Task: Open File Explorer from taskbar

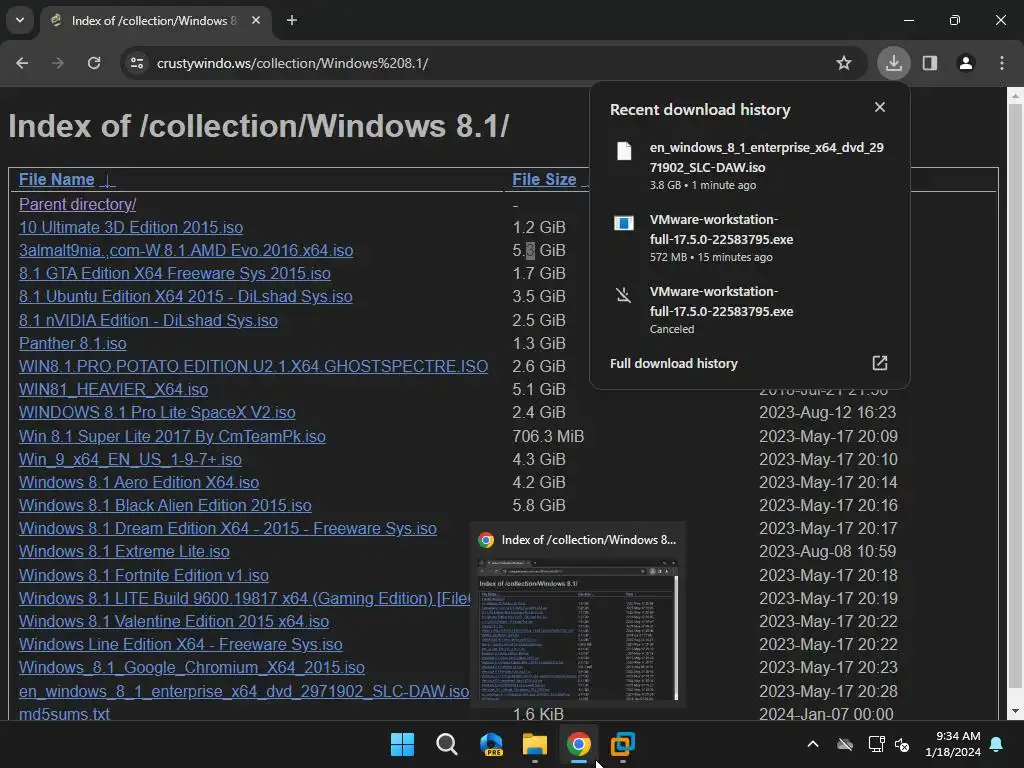Action: [535, 744]
